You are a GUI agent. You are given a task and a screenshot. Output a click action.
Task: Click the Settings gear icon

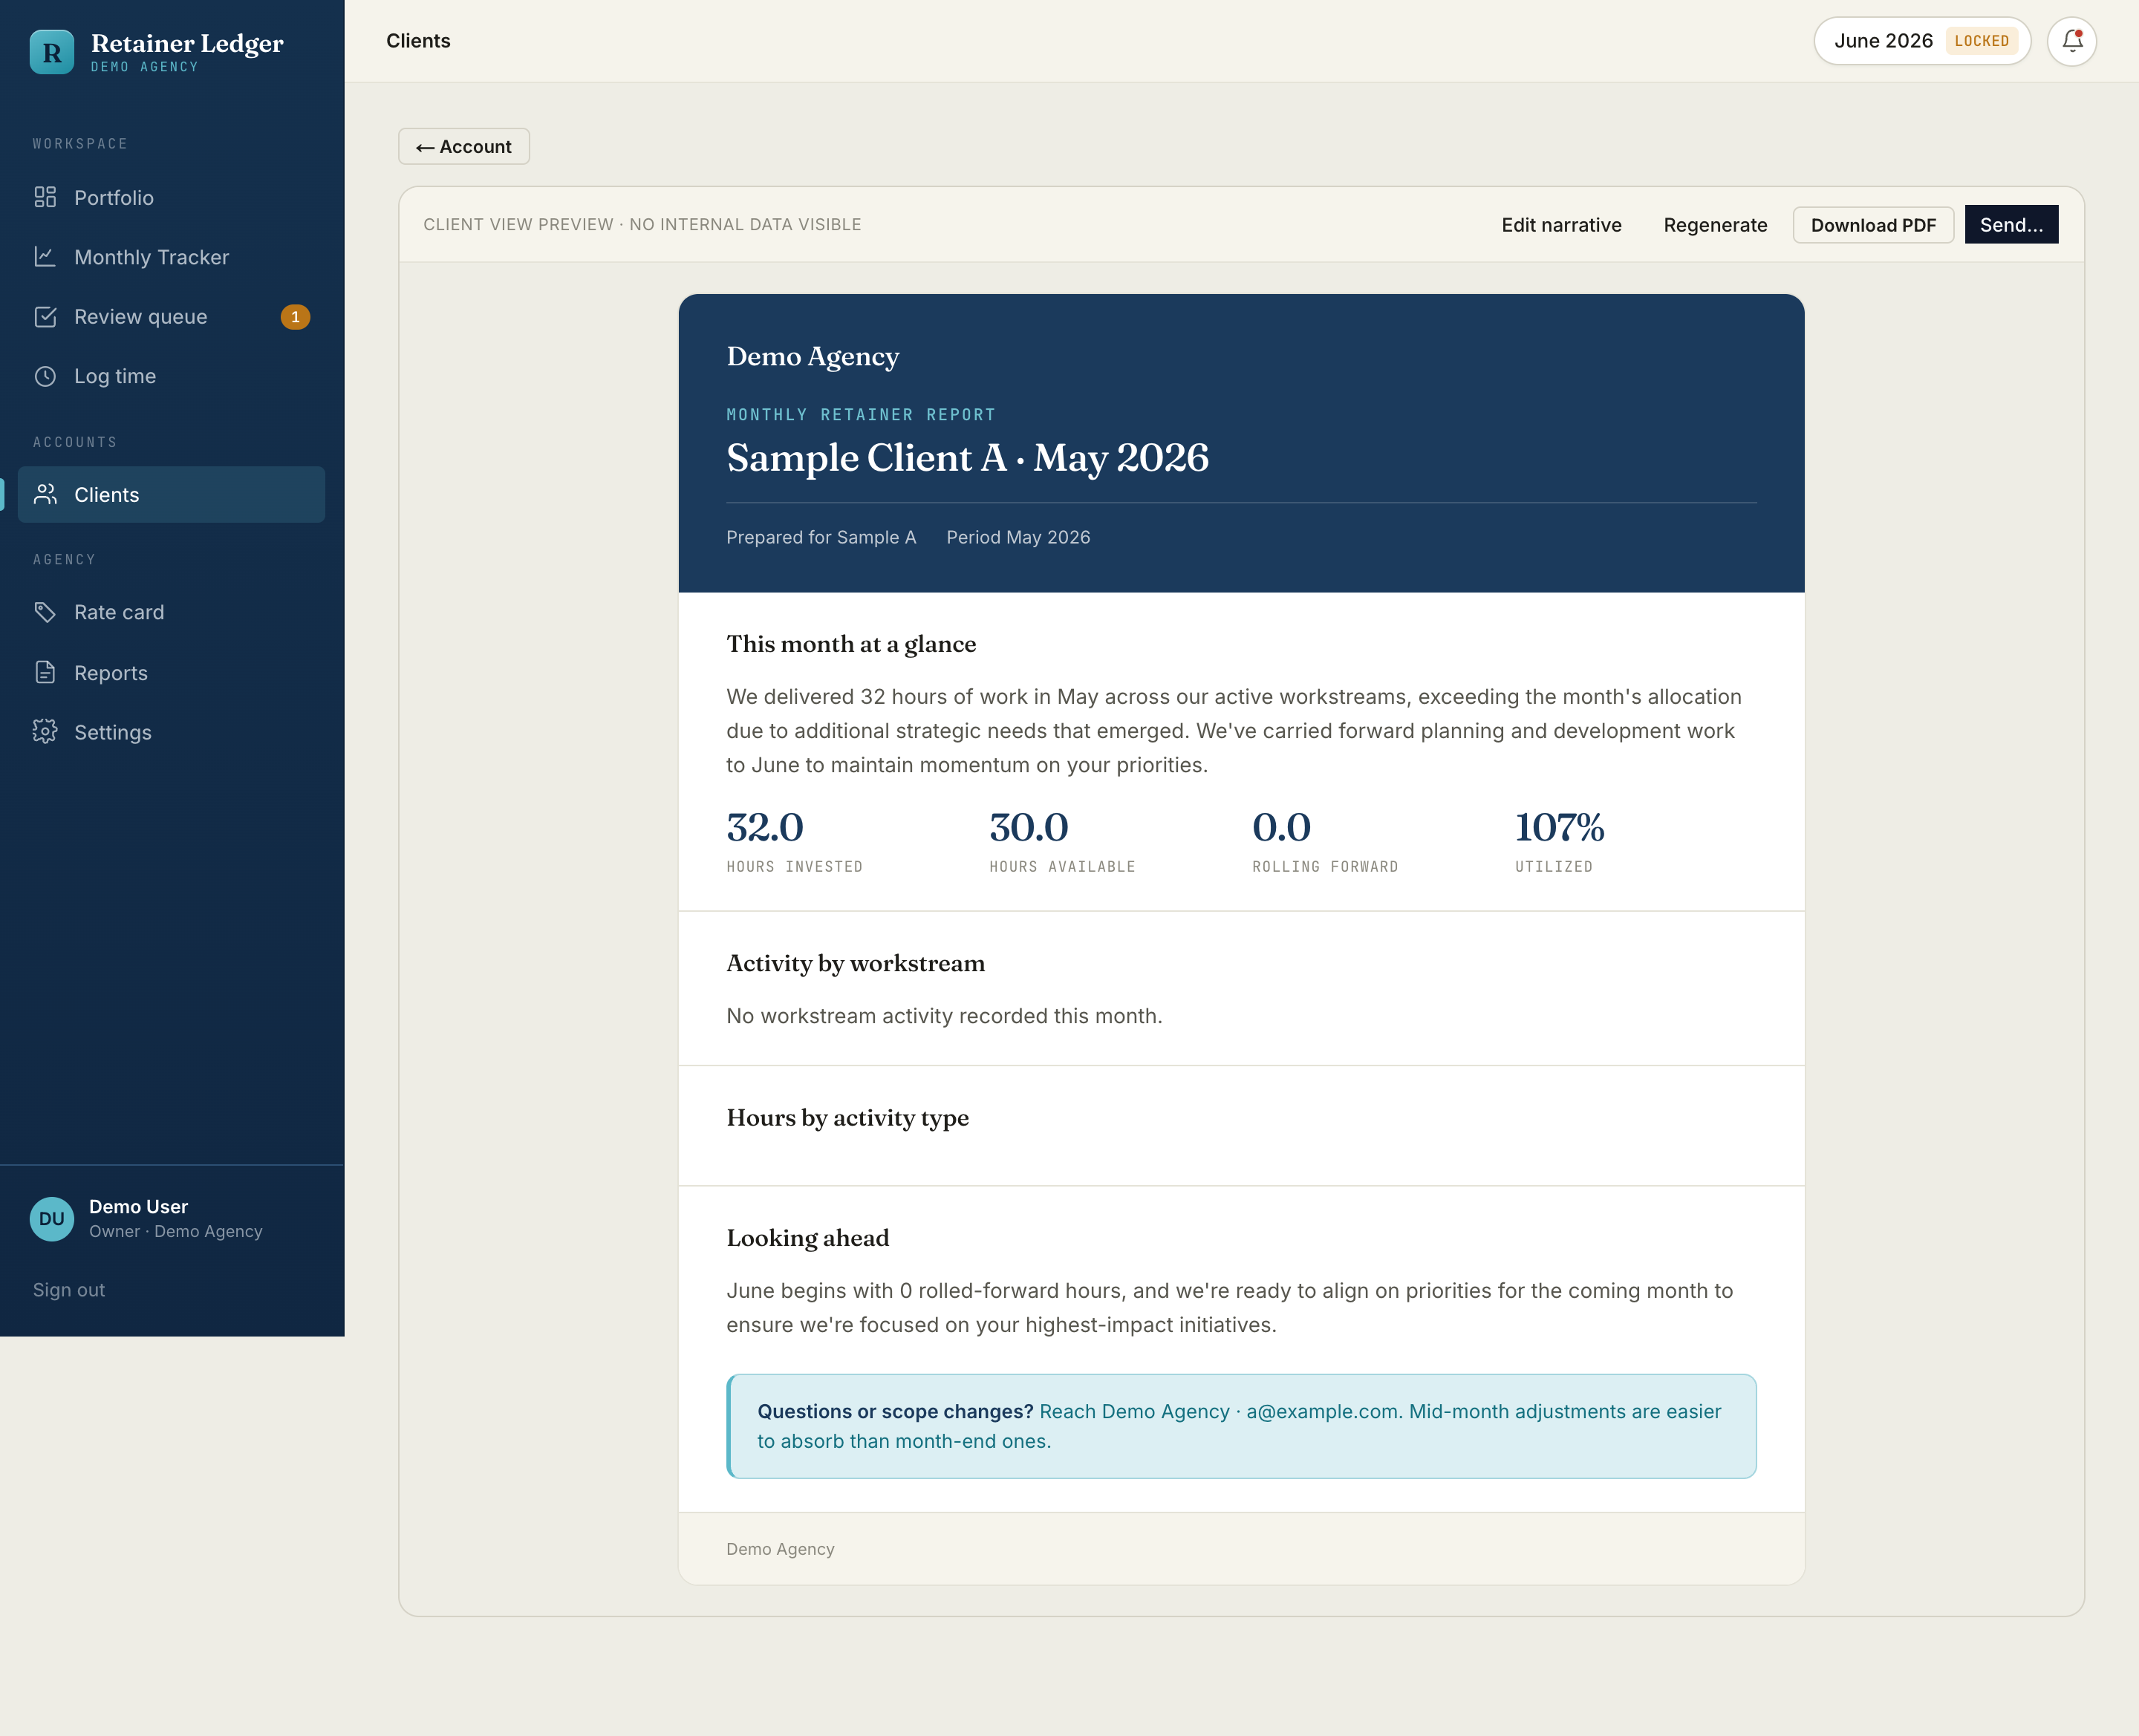click(x=45, y=731)
